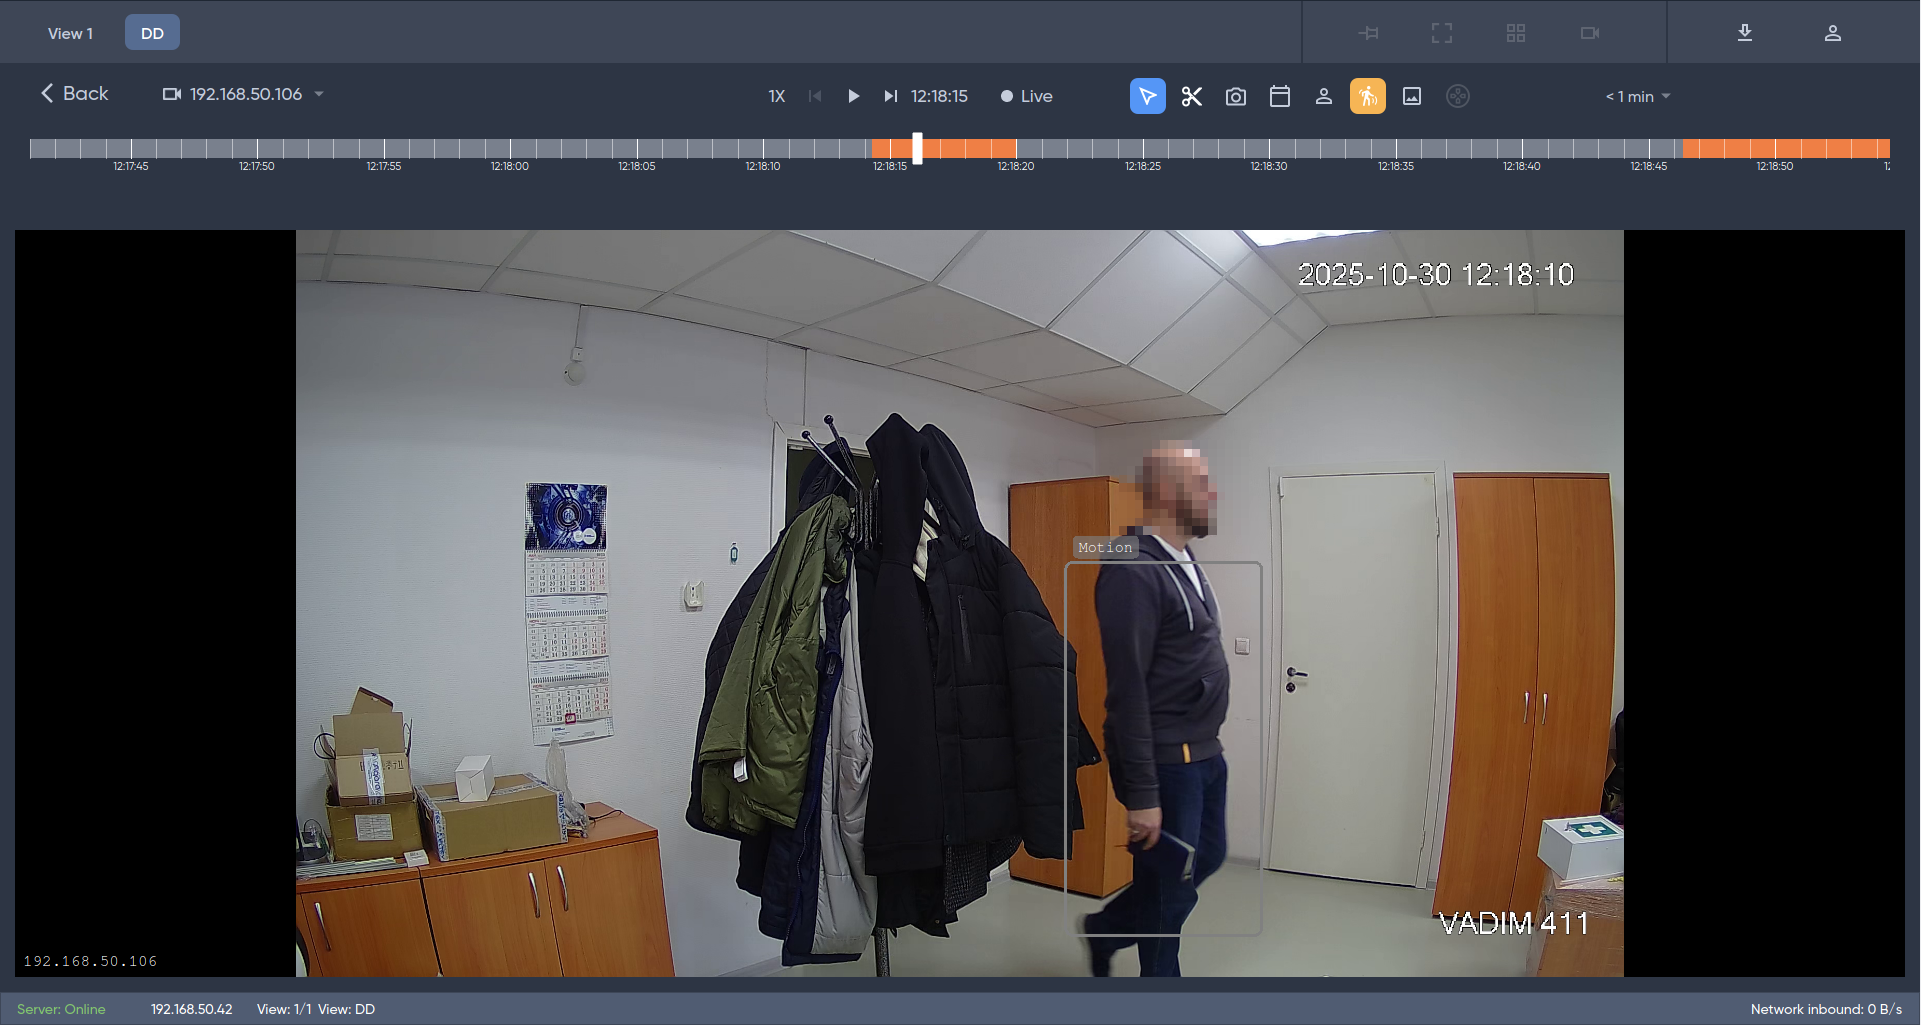
Task: Step to the previous frame
Action: [x=815, y=96]
